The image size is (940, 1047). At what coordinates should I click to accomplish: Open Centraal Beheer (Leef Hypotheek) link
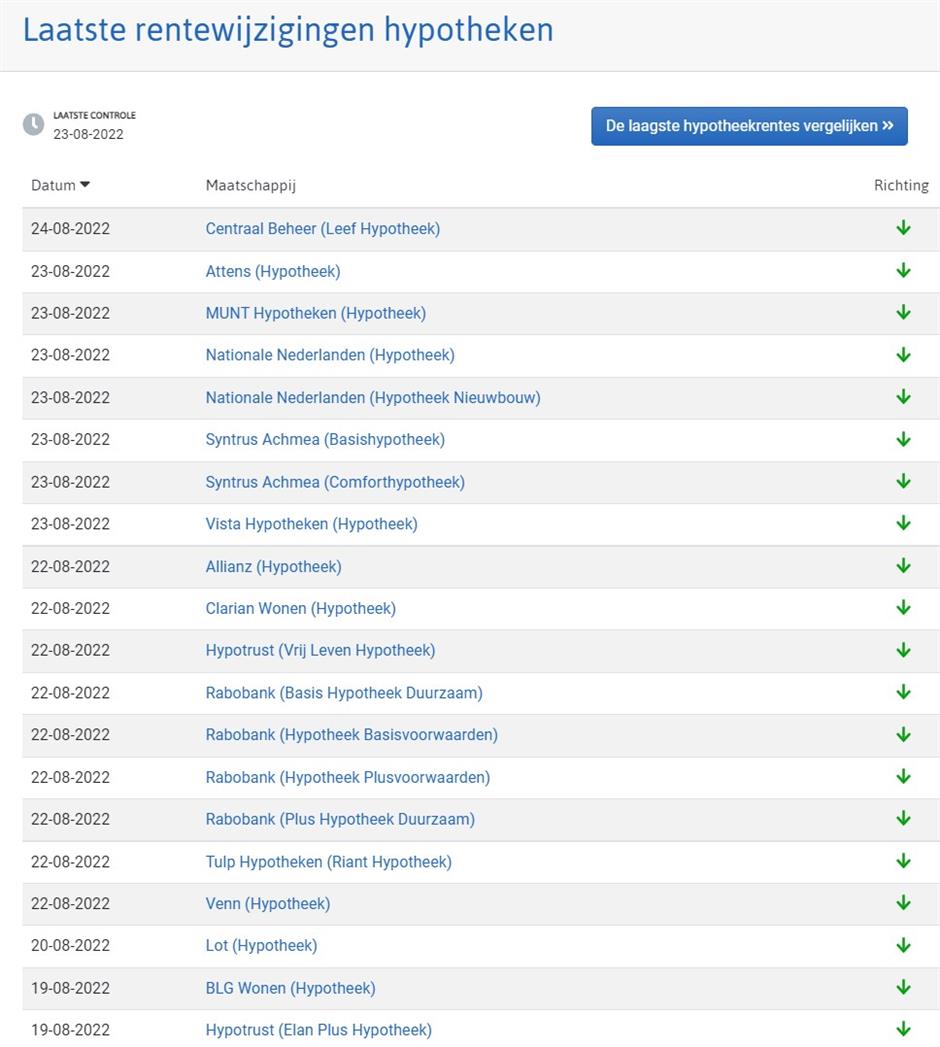pos(322,228)
